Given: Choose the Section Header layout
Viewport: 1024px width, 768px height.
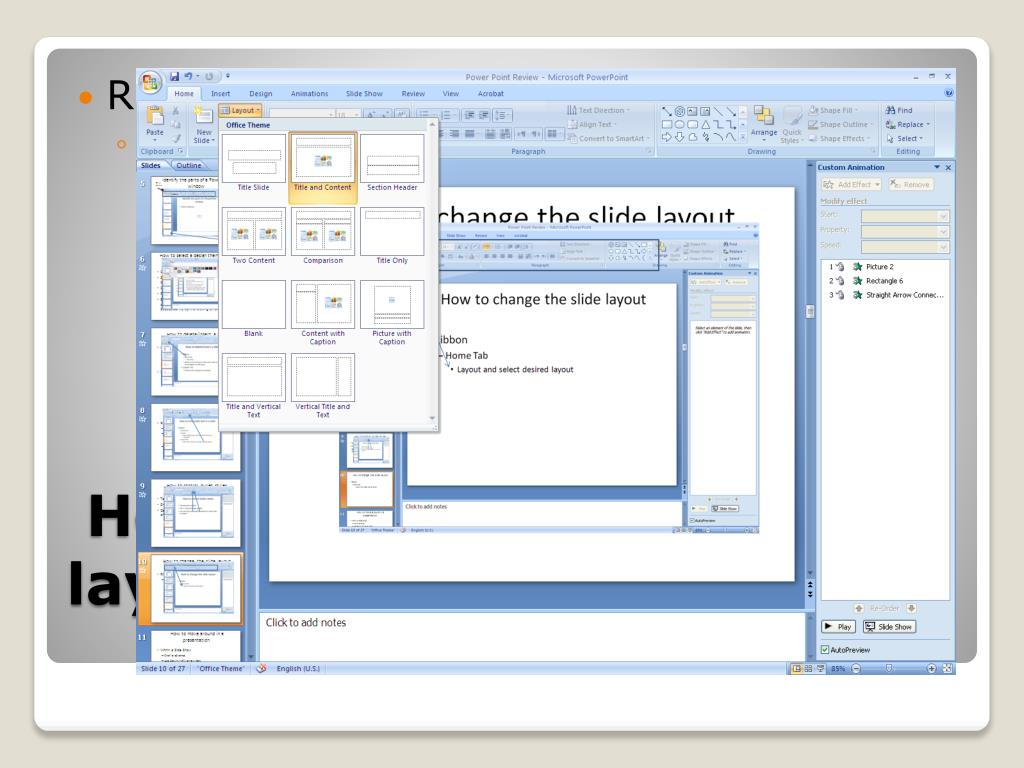Looking at the screenshot, I should [x=392, y=163].
